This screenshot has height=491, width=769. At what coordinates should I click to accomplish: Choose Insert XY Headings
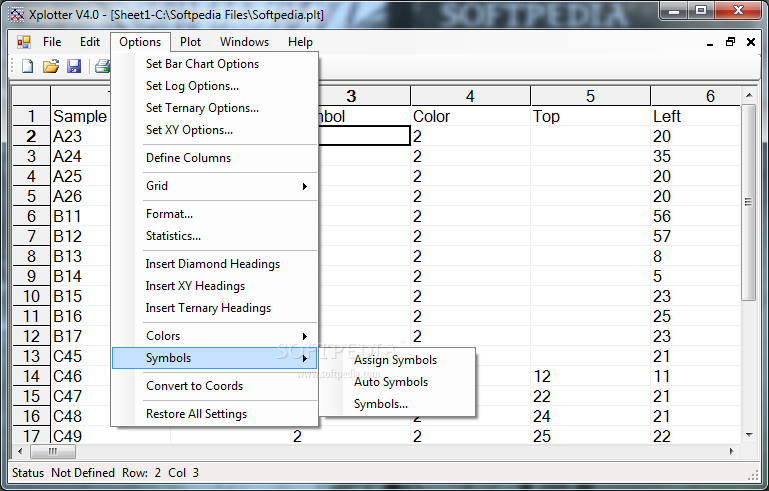[215, 286]
